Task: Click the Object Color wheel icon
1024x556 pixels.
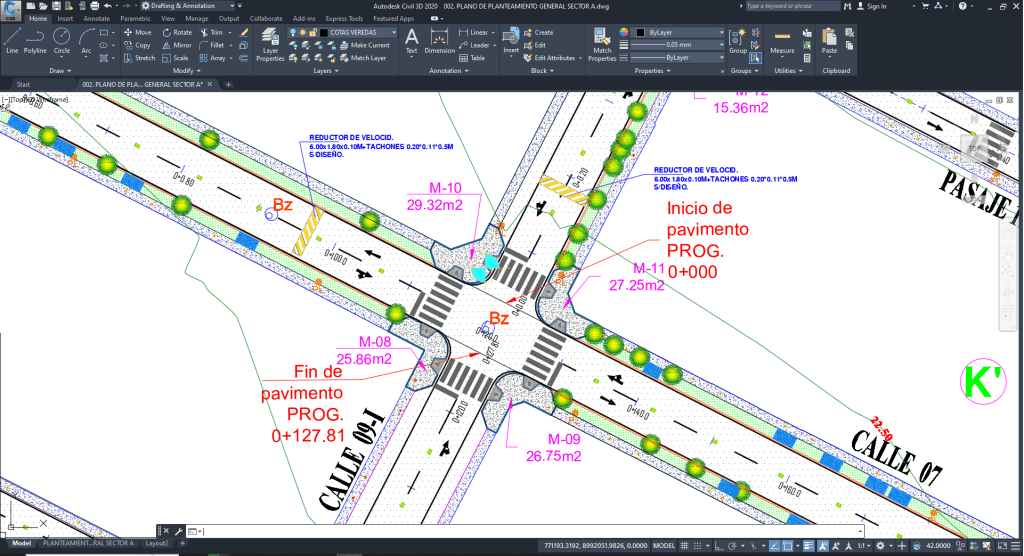Action: [624, 32]
